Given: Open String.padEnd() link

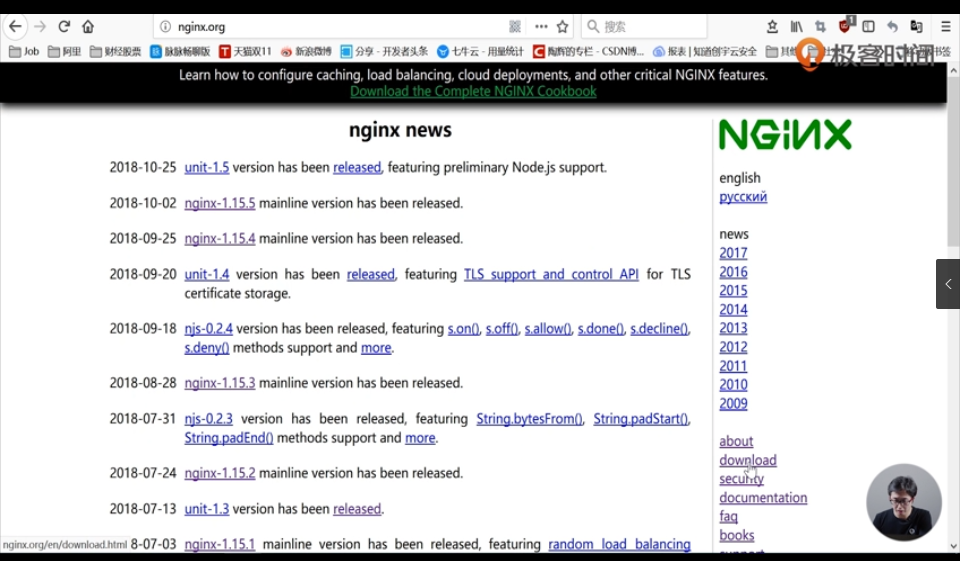Looking at the screenshot, I should point(229,437).
